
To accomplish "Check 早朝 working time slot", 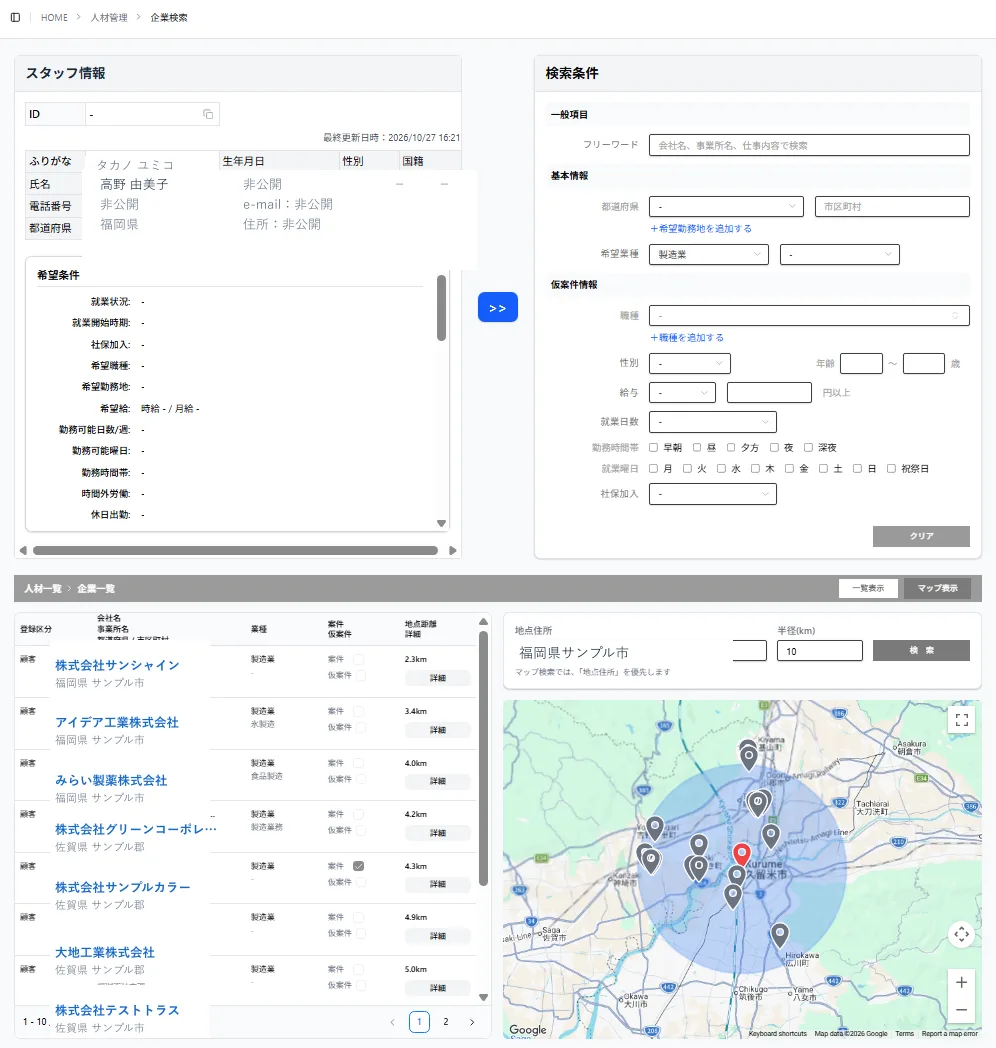I will coord(654,447).
